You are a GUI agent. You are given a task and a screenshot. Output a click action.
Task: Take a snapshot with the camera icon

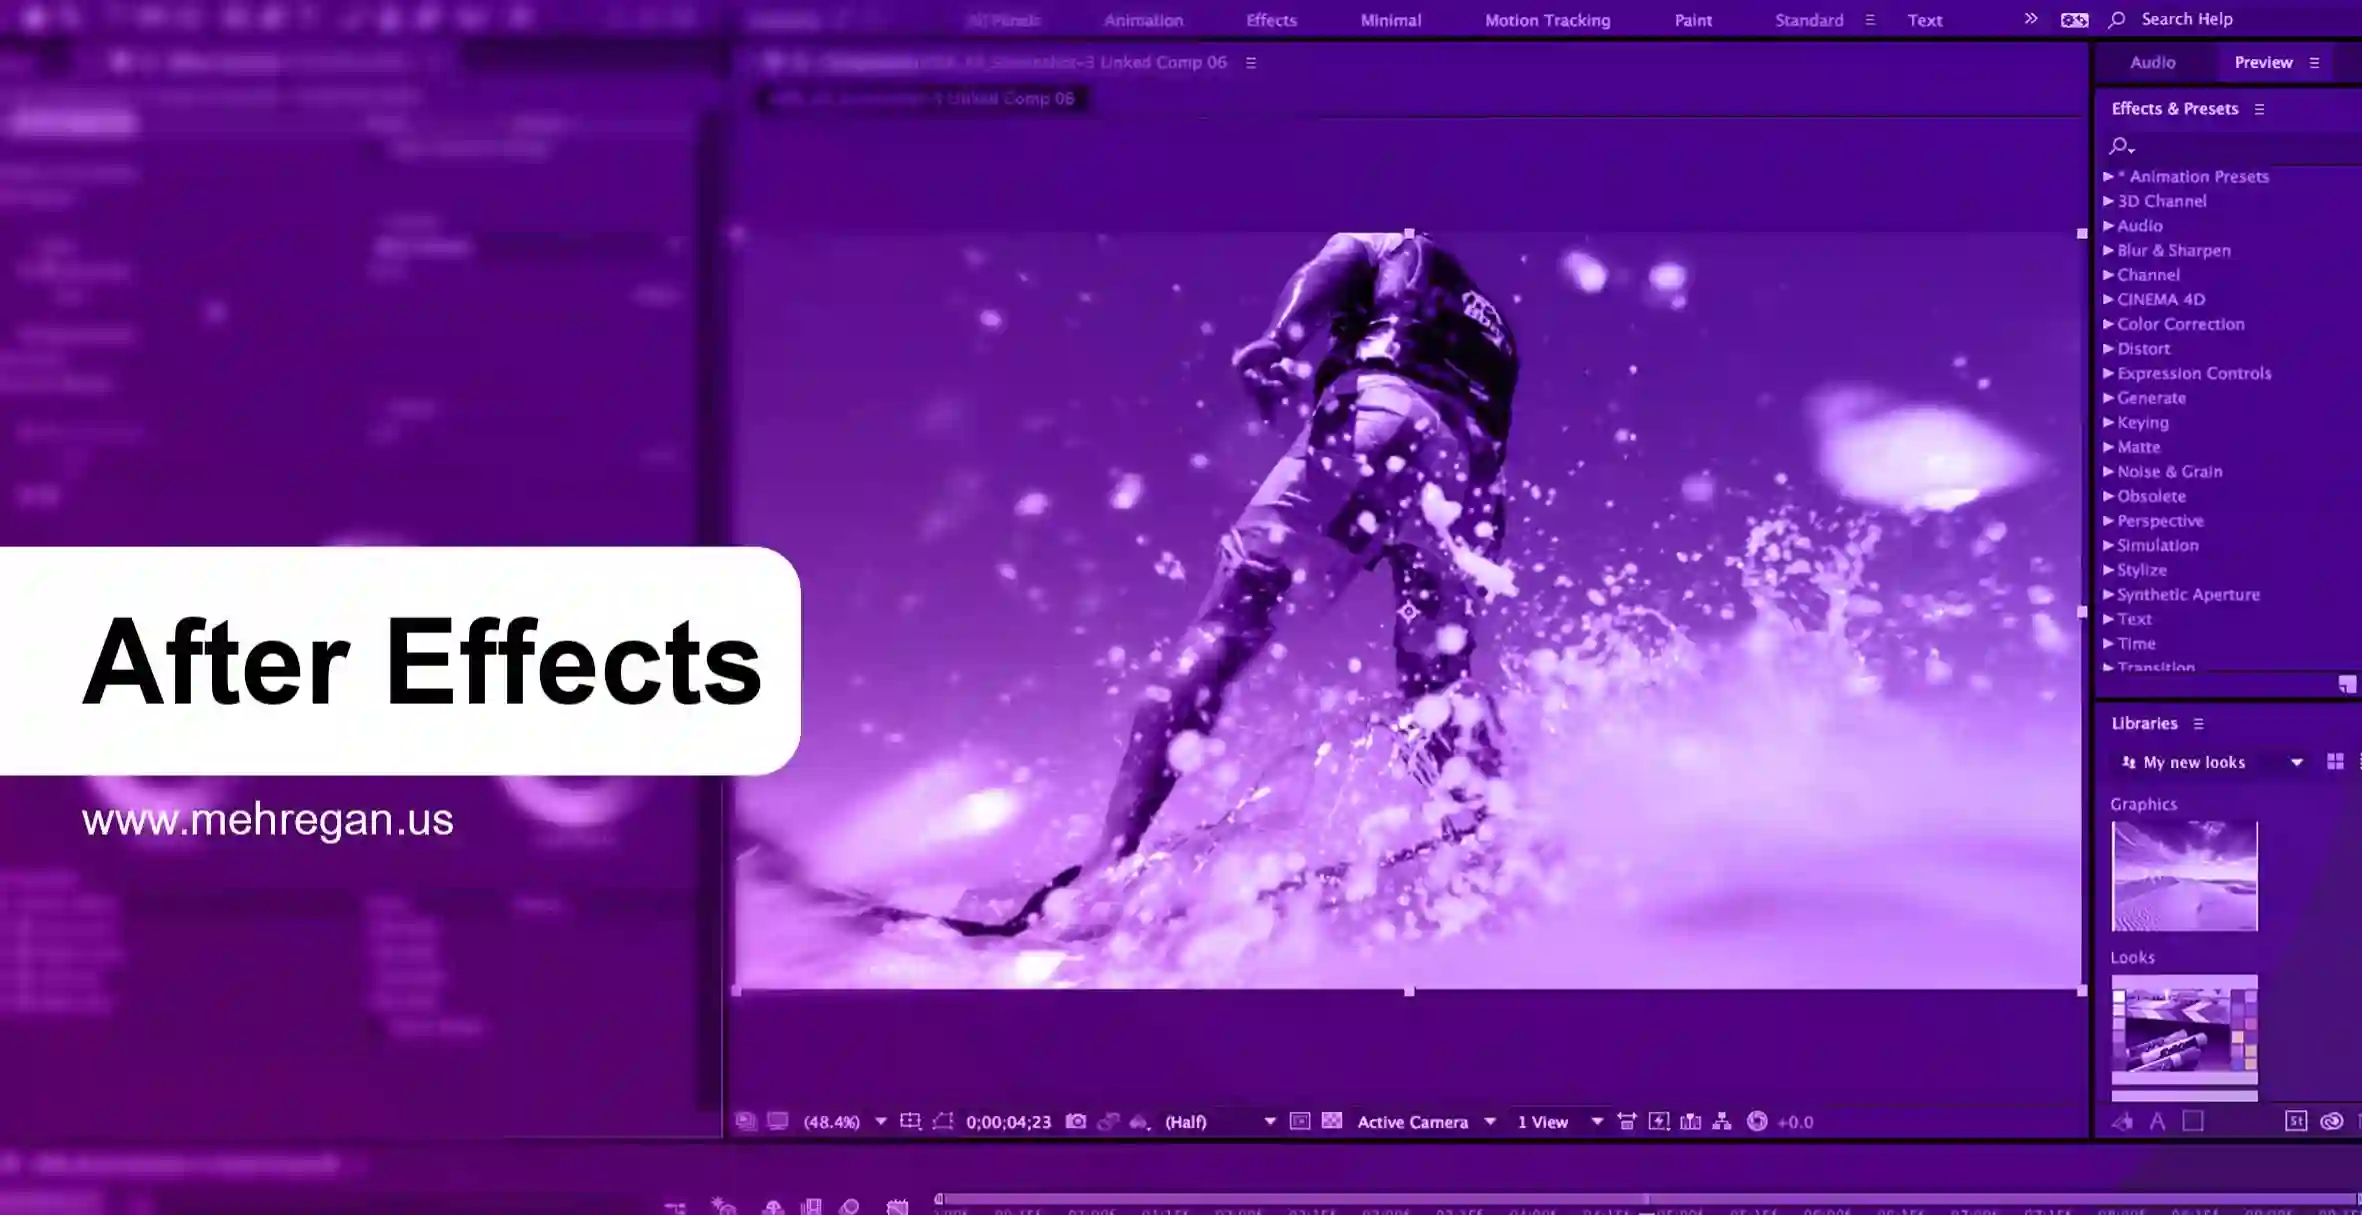(x=1076, y=1121)
